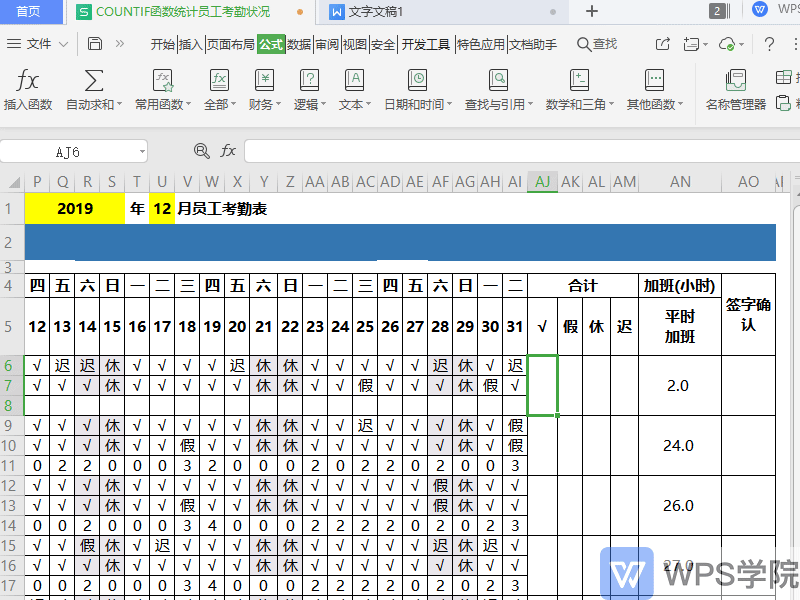Click the zoom magnifier icon beside formula bar
Screen dimensions: 800x600
tap(202, 151)
